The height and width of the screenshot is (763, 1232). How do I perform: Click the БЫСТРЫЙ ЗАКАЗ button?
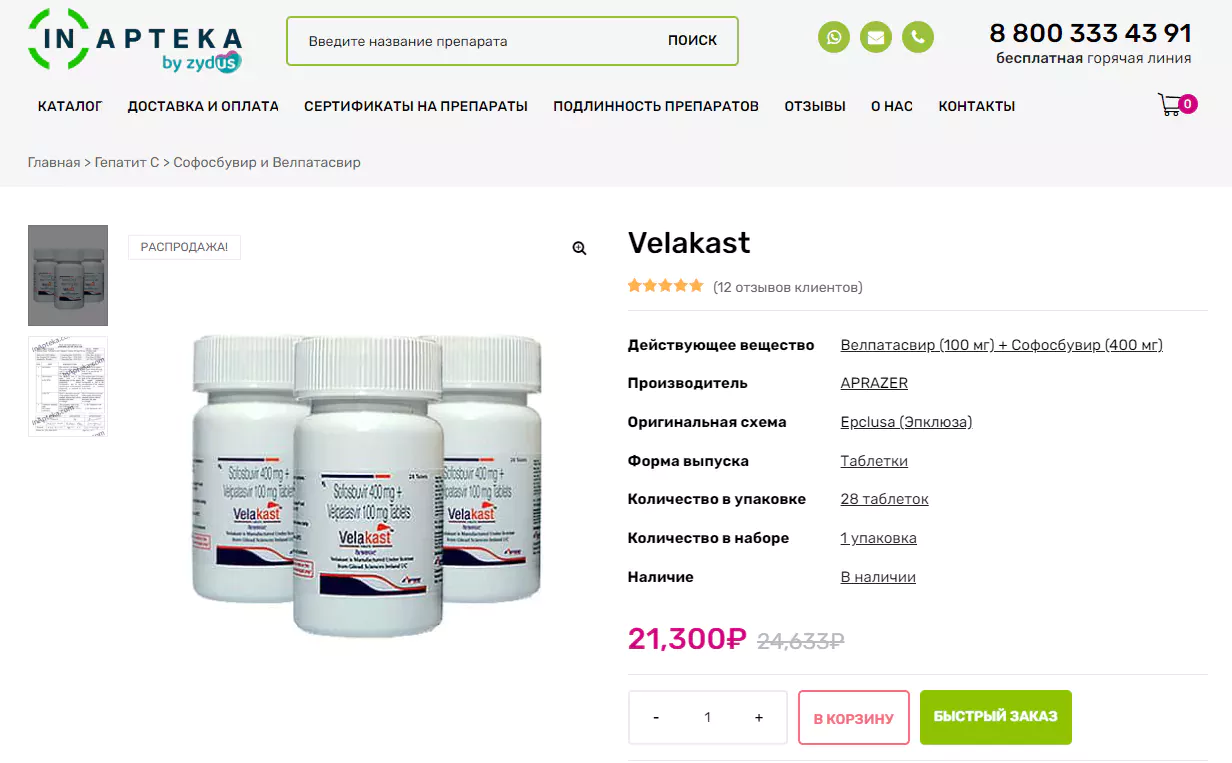point(996,717)
